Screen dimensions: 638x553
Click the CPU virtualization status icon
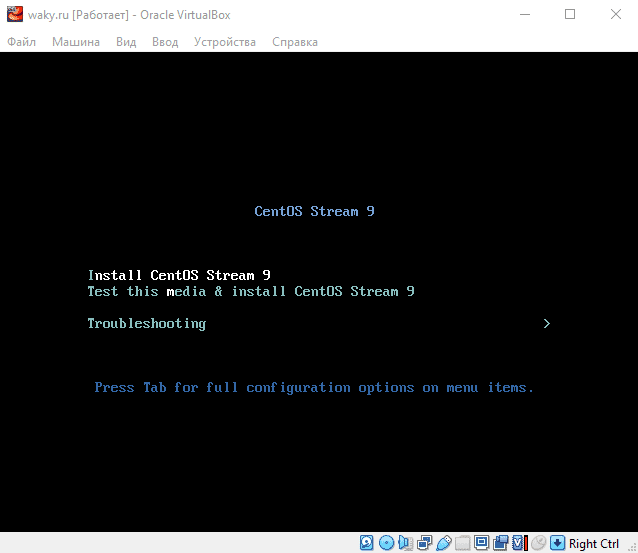click(520, 543)
